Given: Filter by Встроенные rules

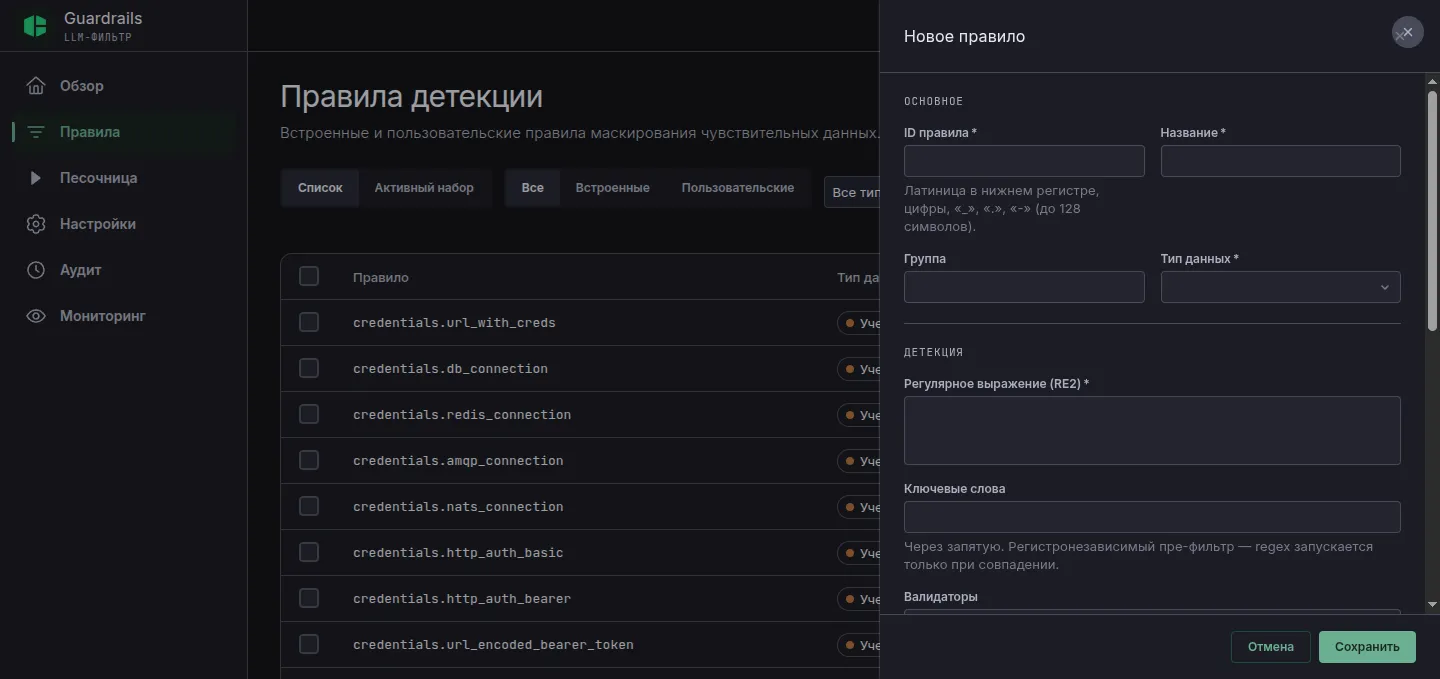Looking at the screenshot, I should [612, 188].
